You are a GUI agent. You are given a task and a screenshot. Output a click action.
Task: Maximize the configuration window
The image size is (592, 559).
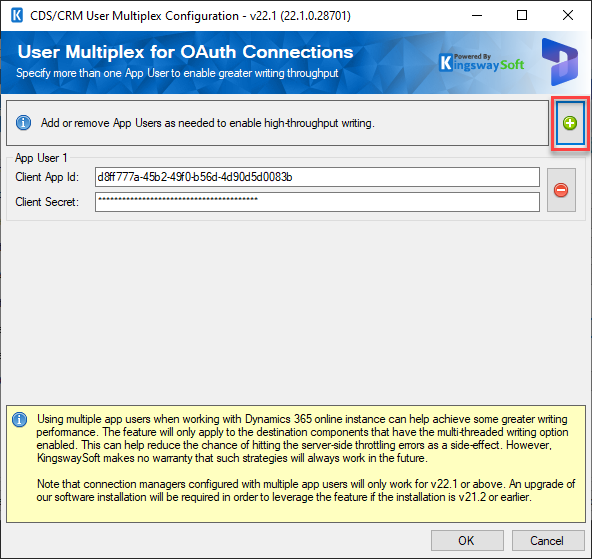[x=522, y=15]
